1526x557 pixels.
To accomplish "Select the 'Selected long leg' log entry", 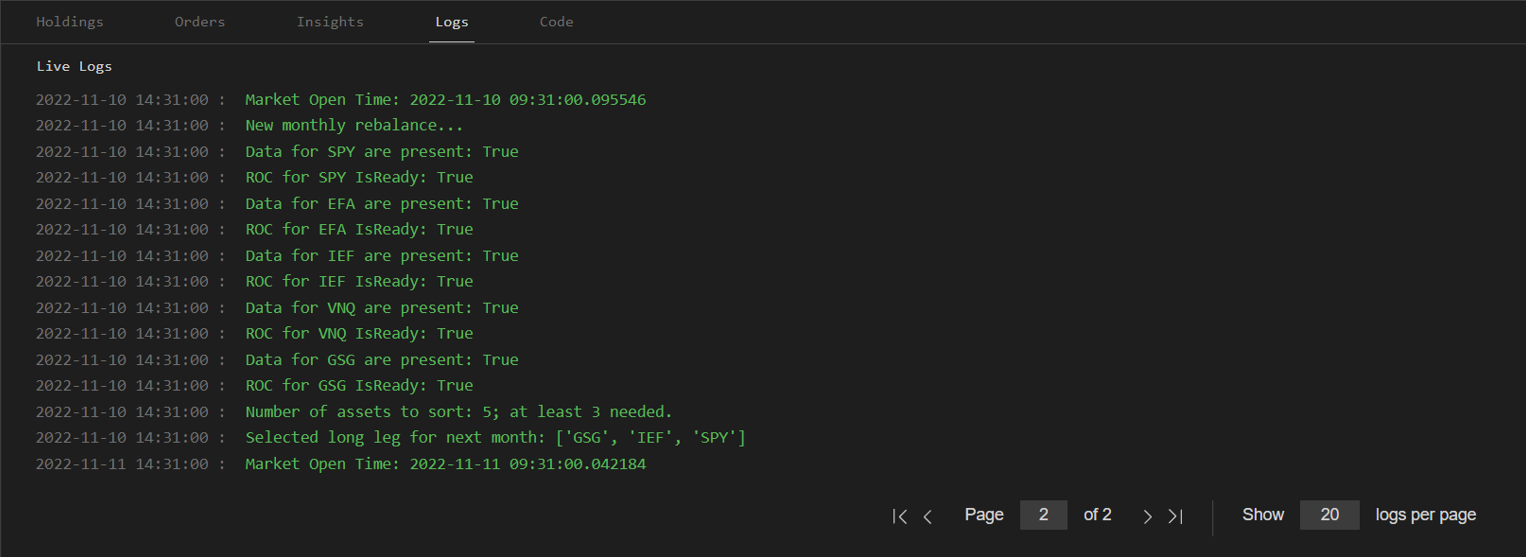I will click(x=496, y=438).
